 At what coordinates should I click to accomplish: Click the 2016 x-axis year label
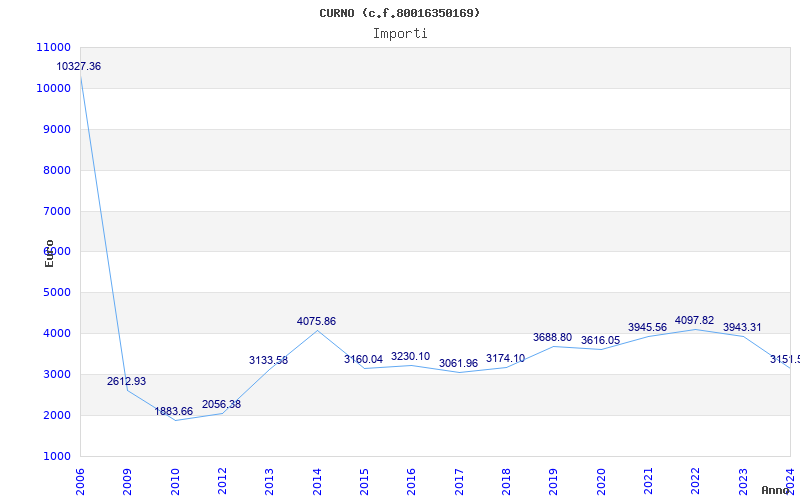point(412,482)
